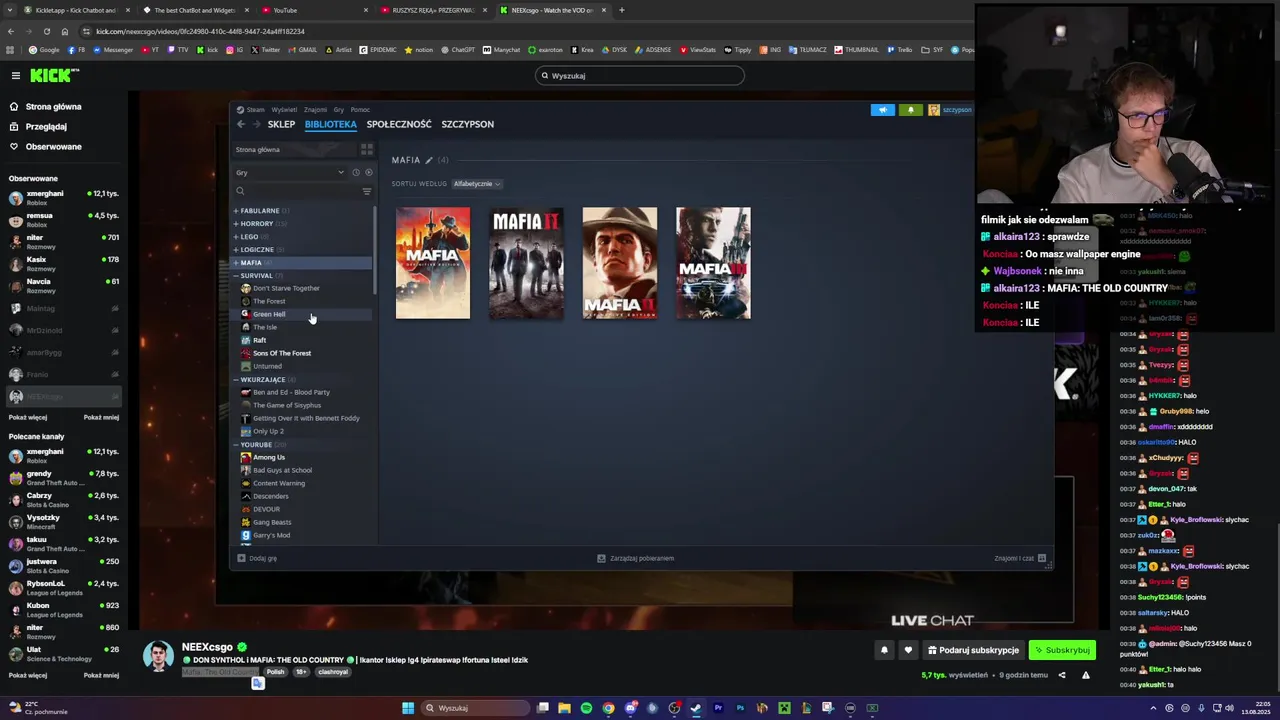Click the green KICK logo

54,75
